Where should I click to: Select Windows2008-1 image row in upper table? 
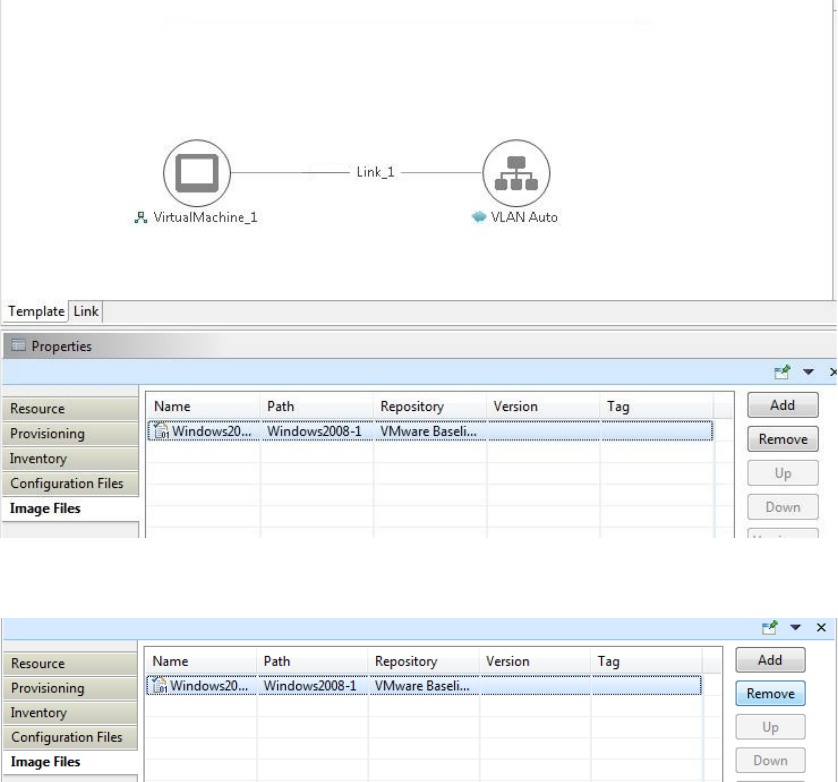[312, 432]
